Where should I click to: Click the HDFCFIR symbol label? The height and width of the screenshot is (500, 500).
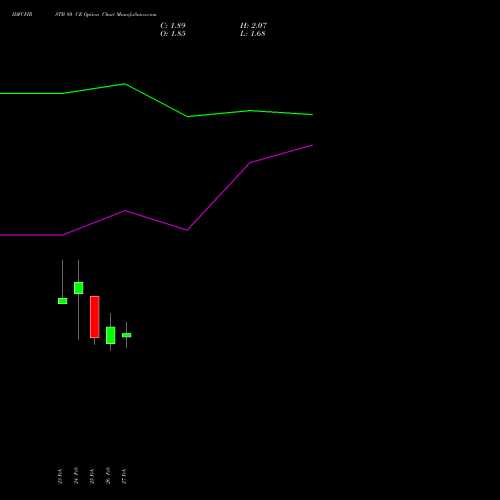tap(22, 15)
